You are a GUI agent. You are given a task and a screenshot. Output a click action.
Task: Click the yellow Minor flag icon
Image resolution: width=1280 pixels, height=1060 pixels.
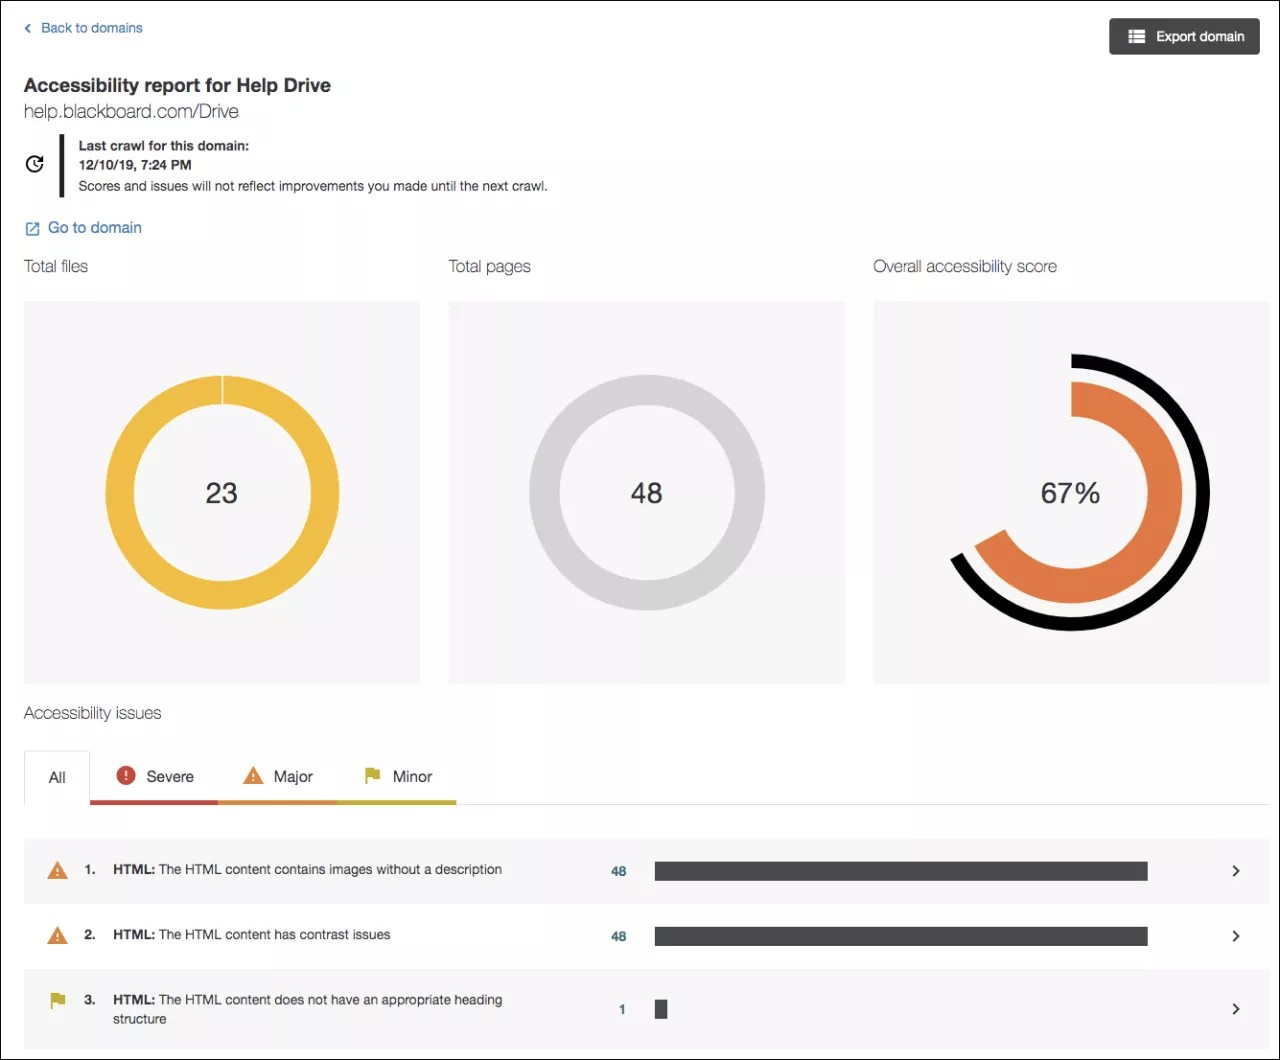pos(372,776)
